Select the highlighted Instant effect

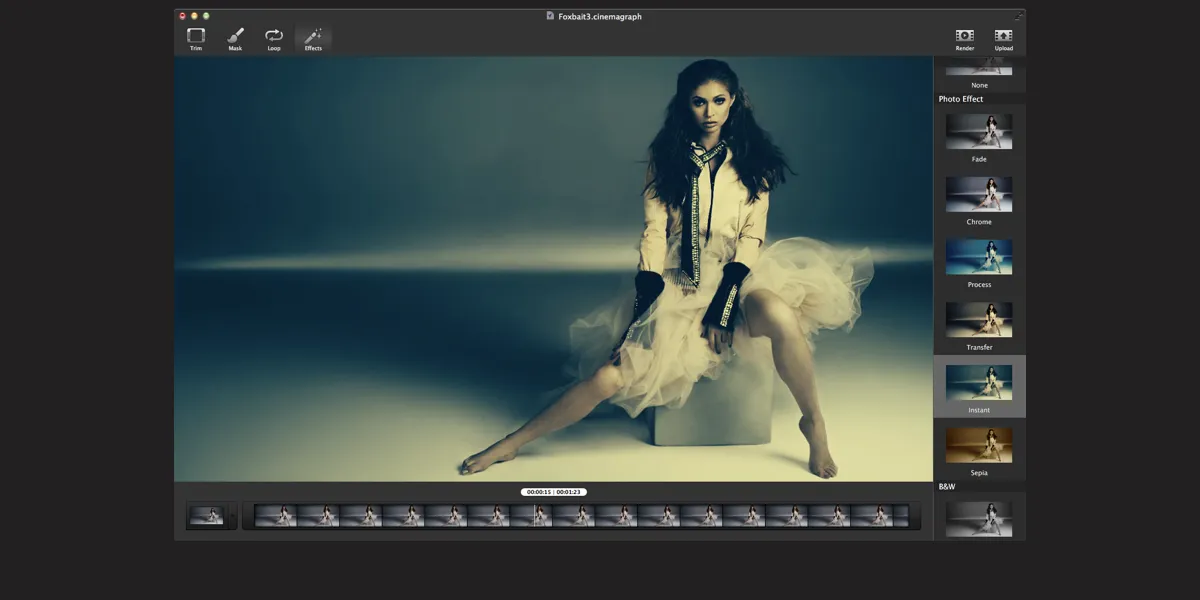point(979,387)
